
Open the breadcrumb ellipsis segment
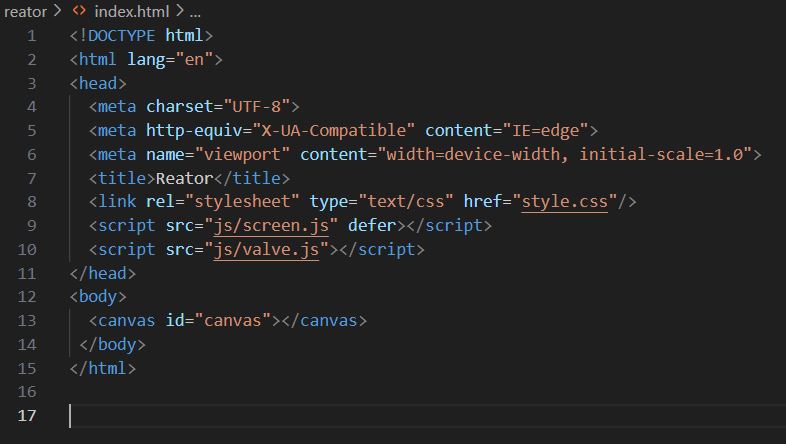pos(195,12)
